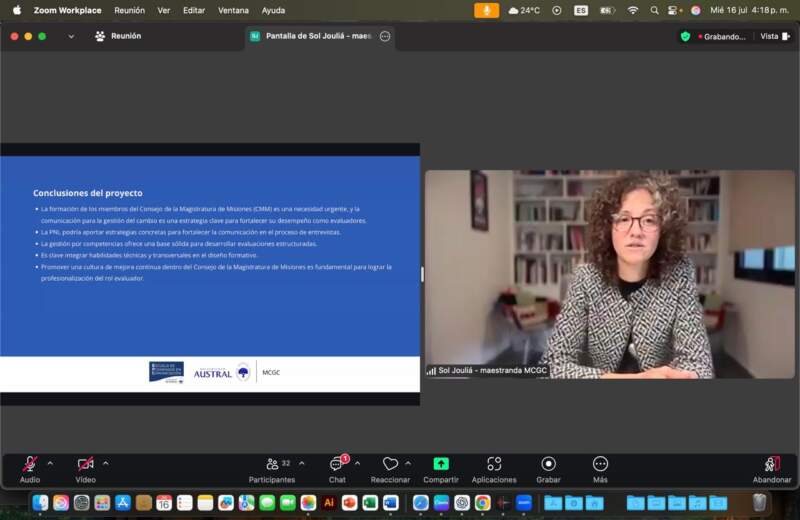Open Excel from the Dock
The width and height of the screenshot is (800, 520).
click(370, 503)
